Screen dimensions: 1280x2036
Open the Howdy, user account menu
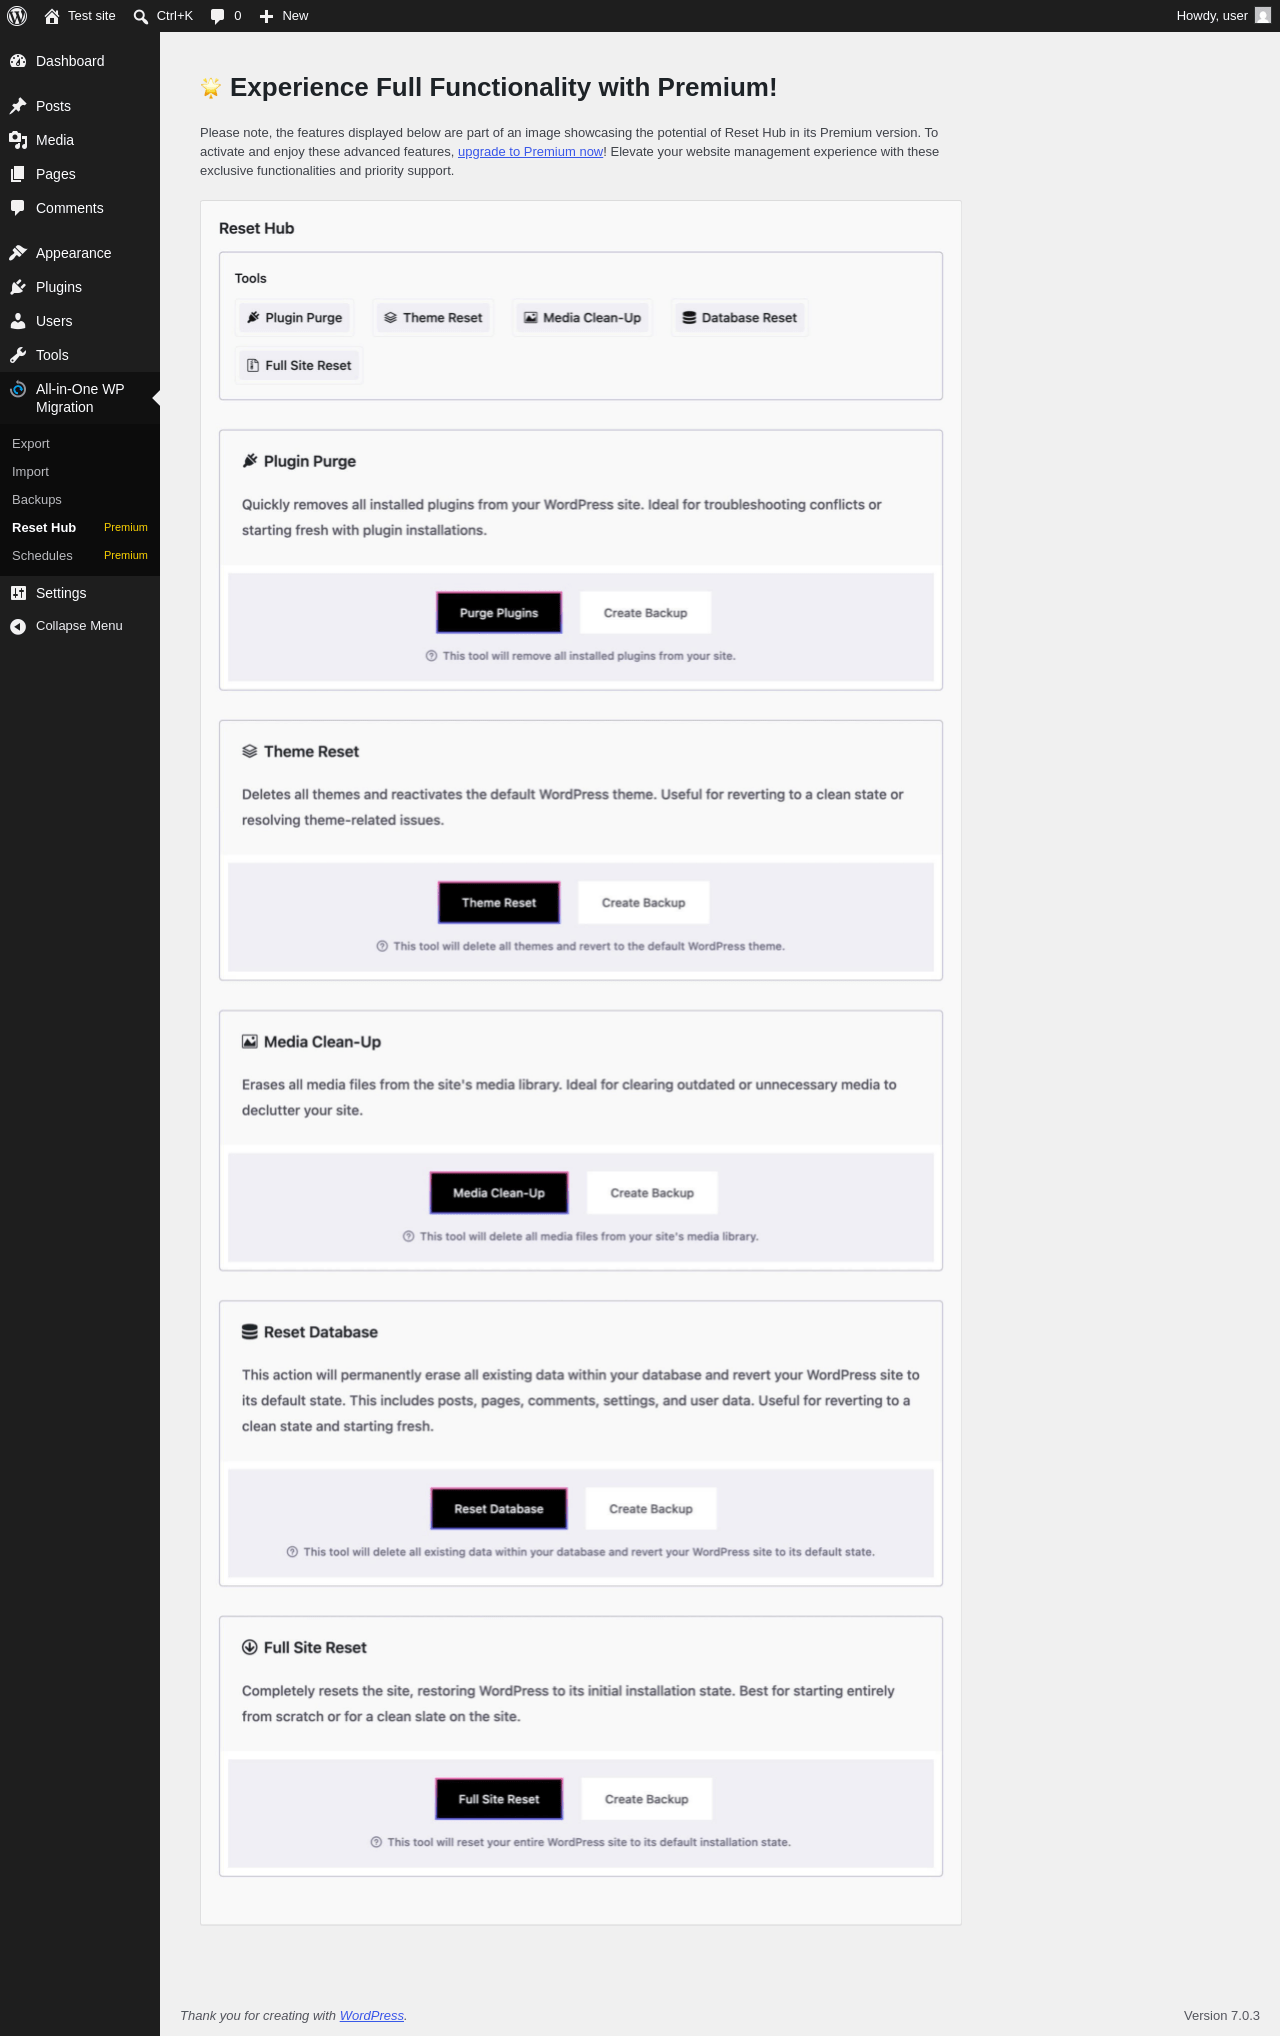pos(1223,16)
